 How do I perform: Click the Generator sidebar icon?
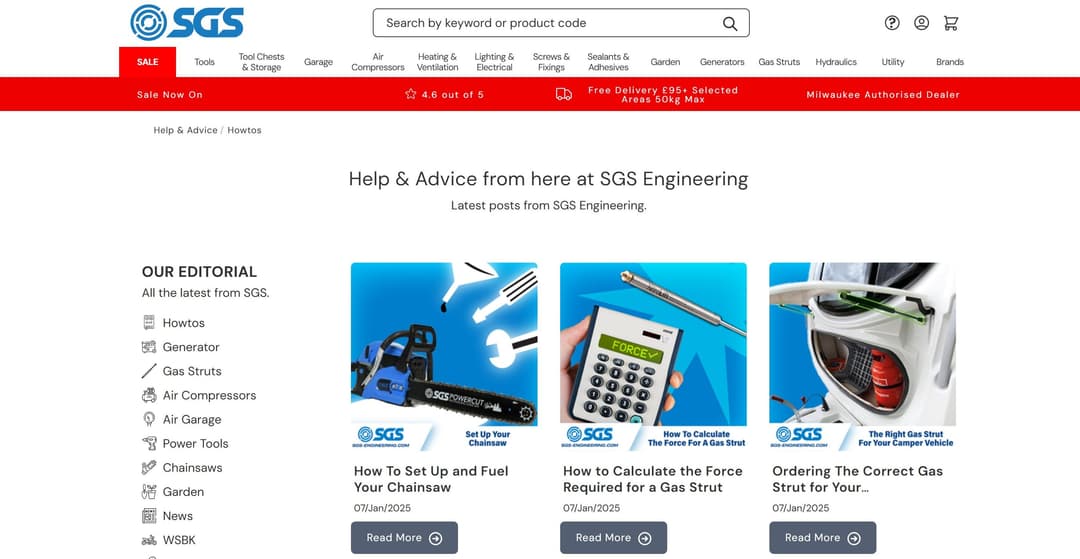pos(149,347)
